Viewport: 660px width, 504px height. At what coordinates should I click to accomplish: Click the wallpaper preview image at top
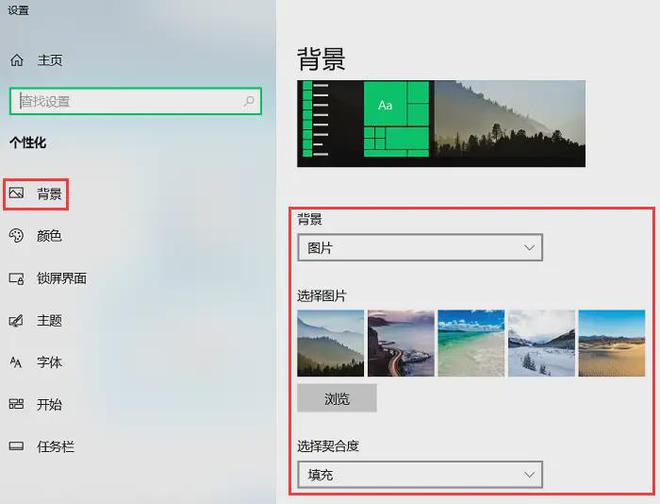[510, 123]
